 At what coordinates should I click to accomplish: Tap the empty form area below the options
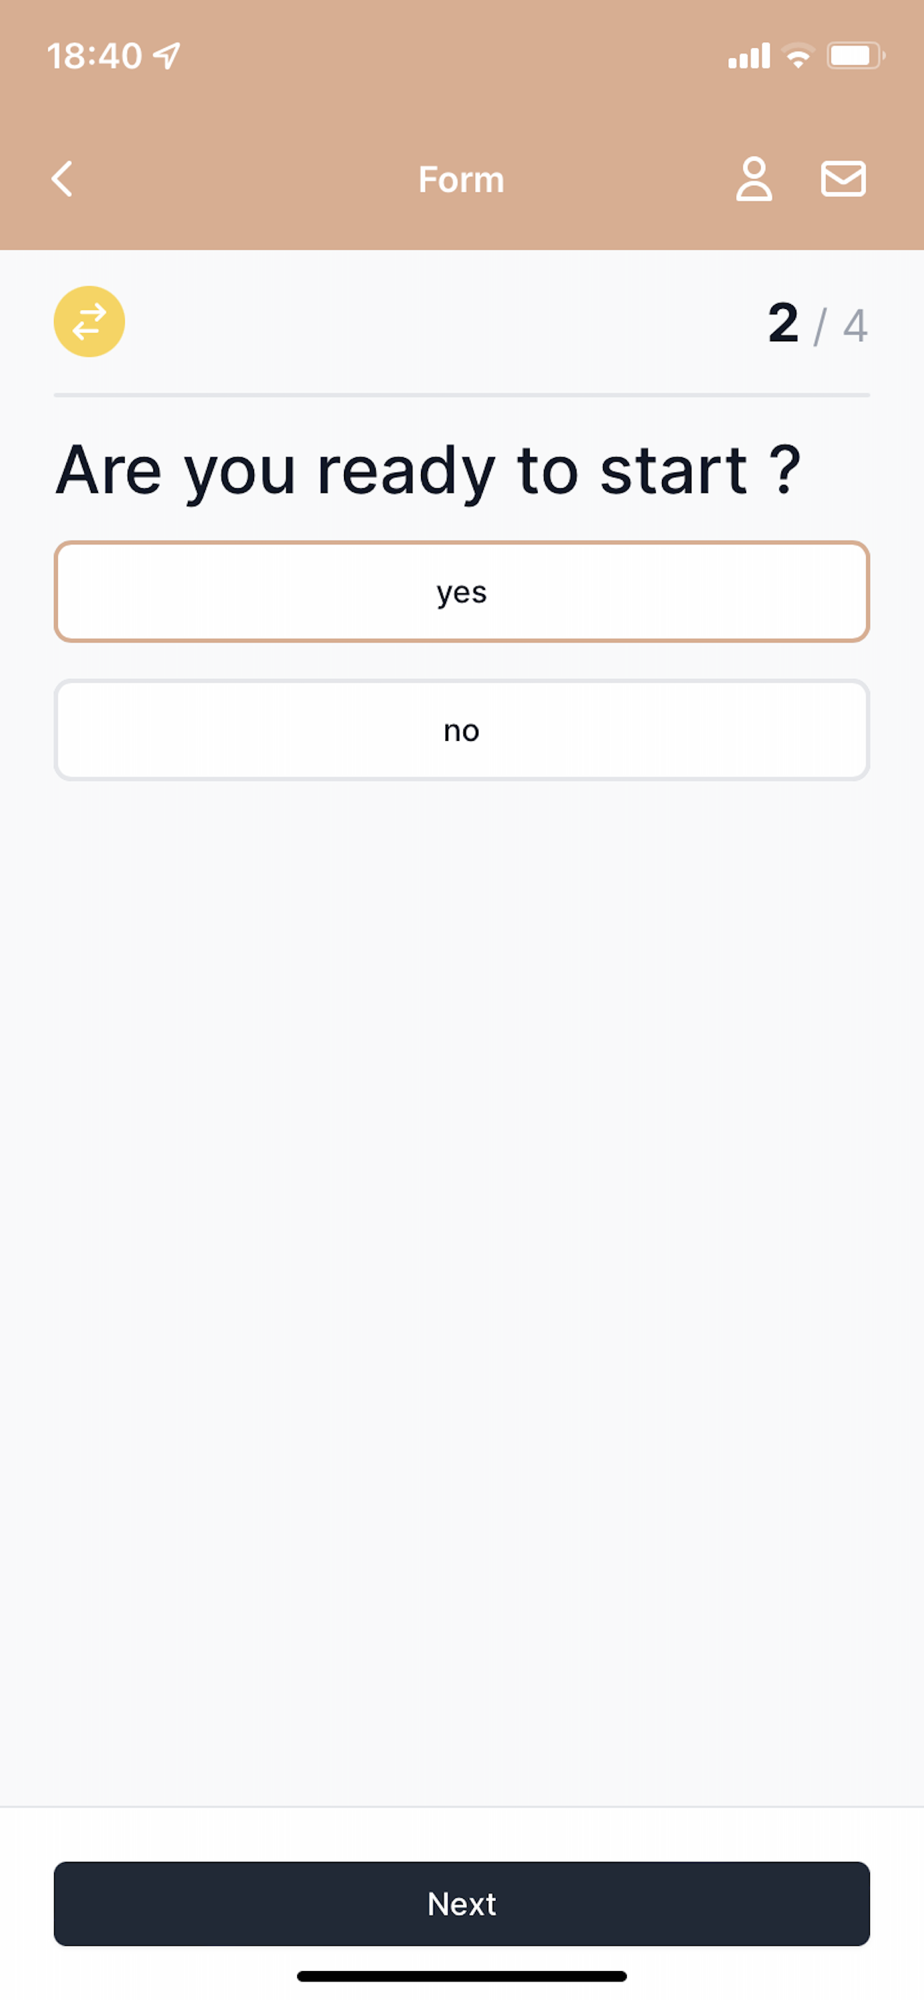click(462, 1250)
